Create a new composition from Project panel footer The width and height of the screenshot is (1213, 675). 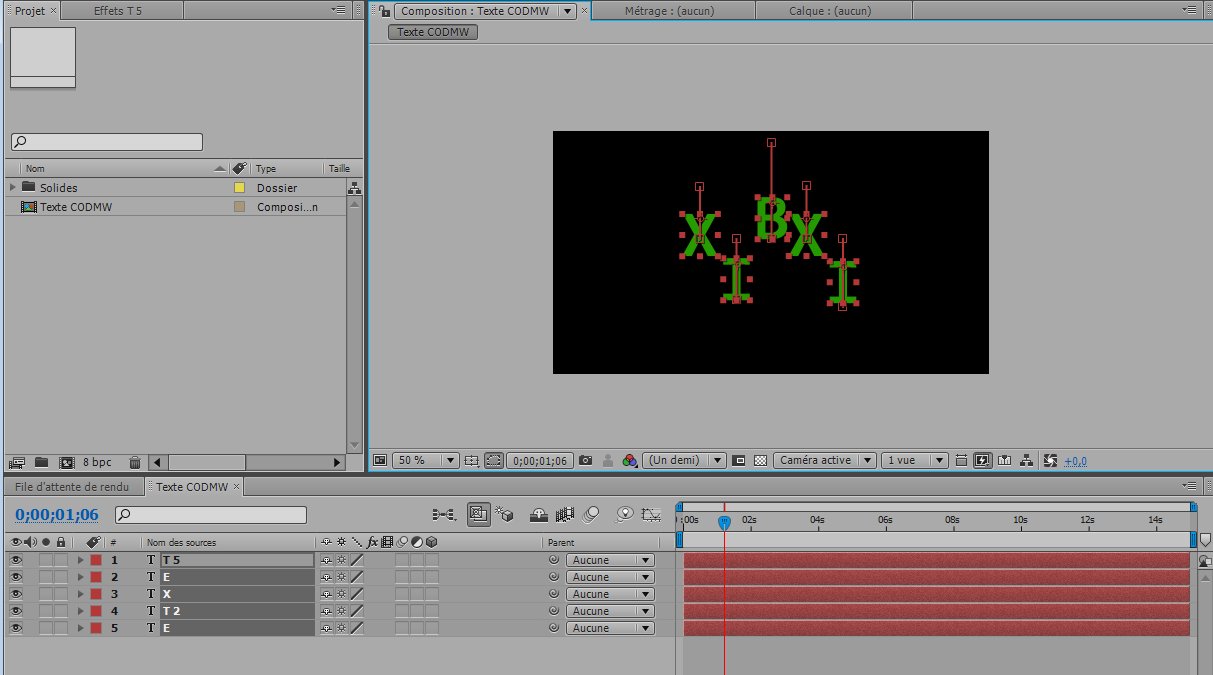coord(66,462)
